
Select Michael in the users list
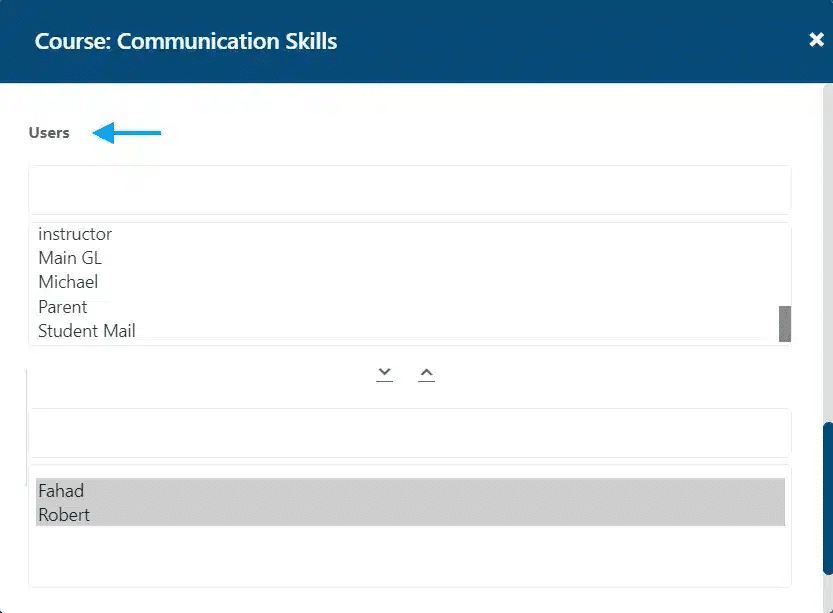(68, 282)
